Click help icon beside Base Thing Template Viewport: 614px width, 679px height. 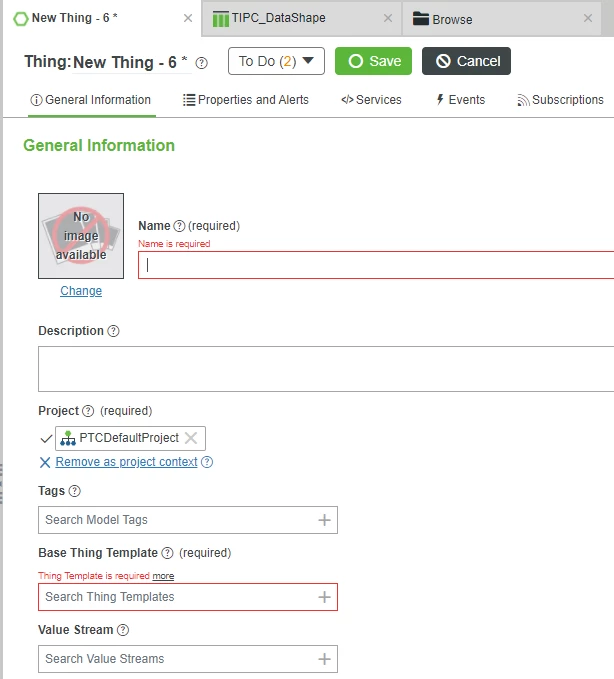coord(168,553)
